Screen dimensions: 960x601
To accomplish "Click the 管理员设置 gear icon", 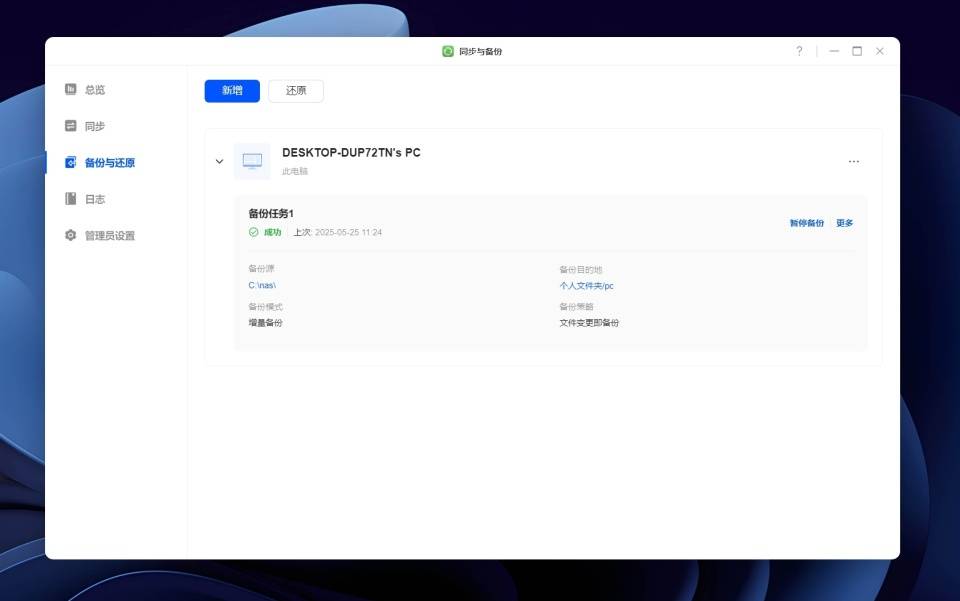I will click(70, 236).
